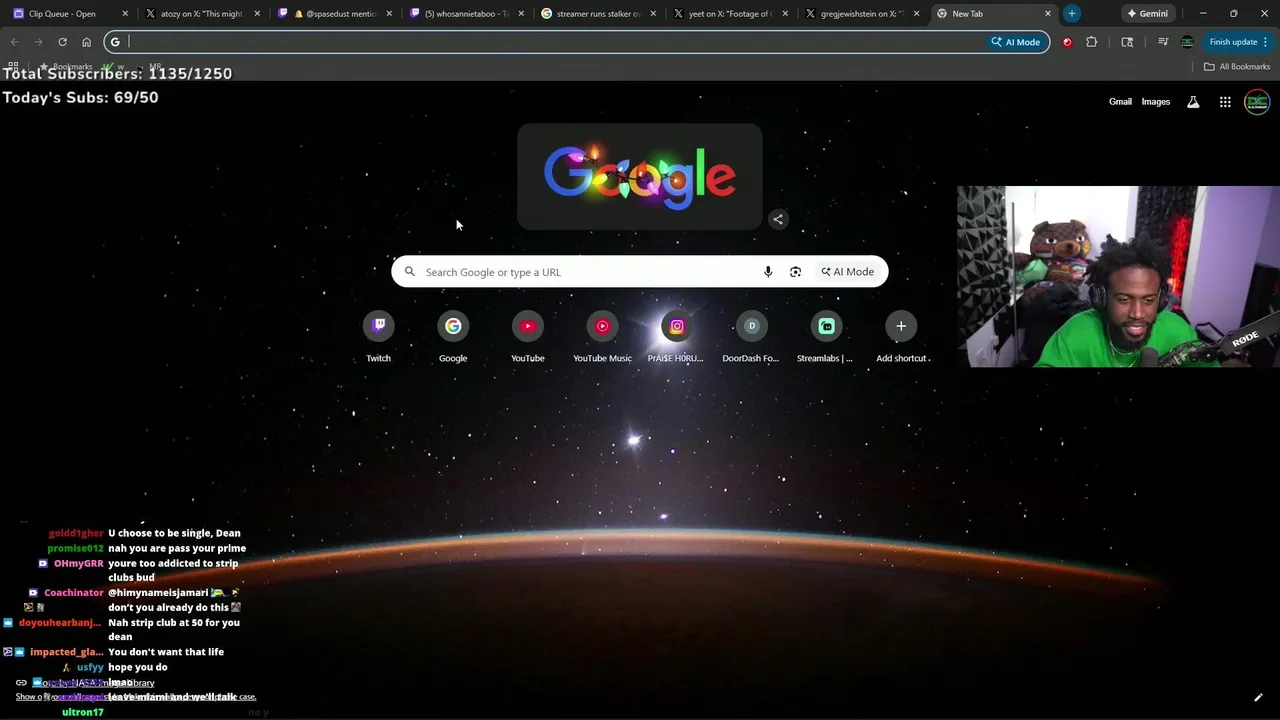Click AI Mode in the search box

coord(848,272)
